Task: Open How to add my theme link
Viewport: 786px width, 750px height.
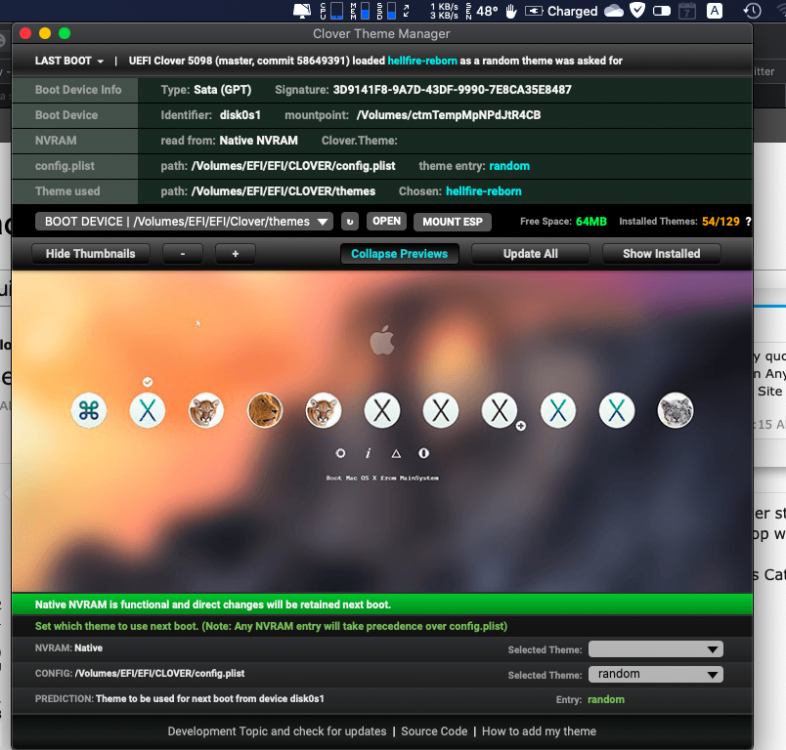Action: coord(539,731)
